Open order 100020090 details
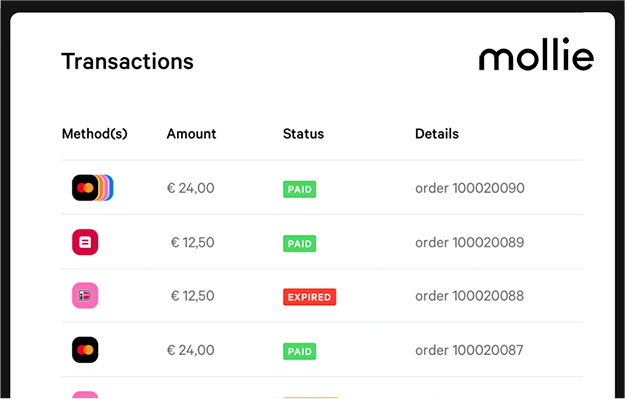Screen dimensions: 625x399 coord(470,188)
